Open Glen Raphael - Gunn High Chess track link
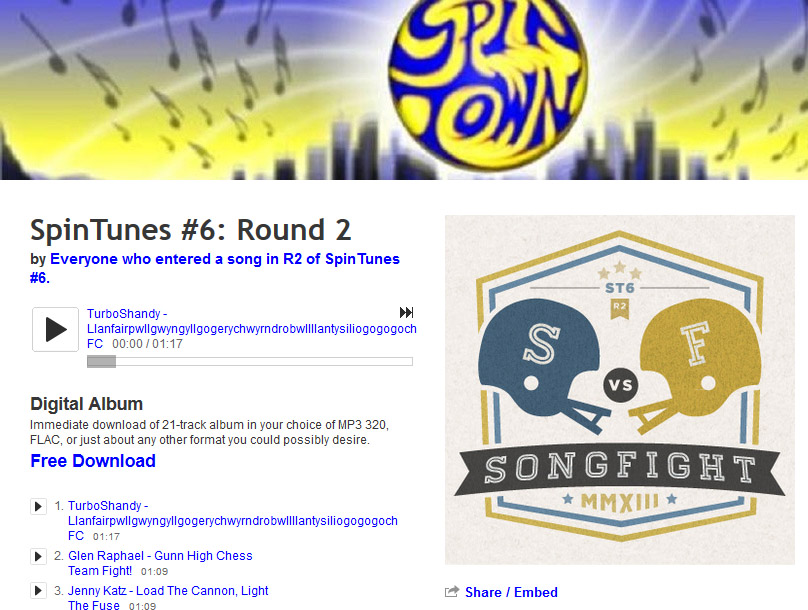 160,563
